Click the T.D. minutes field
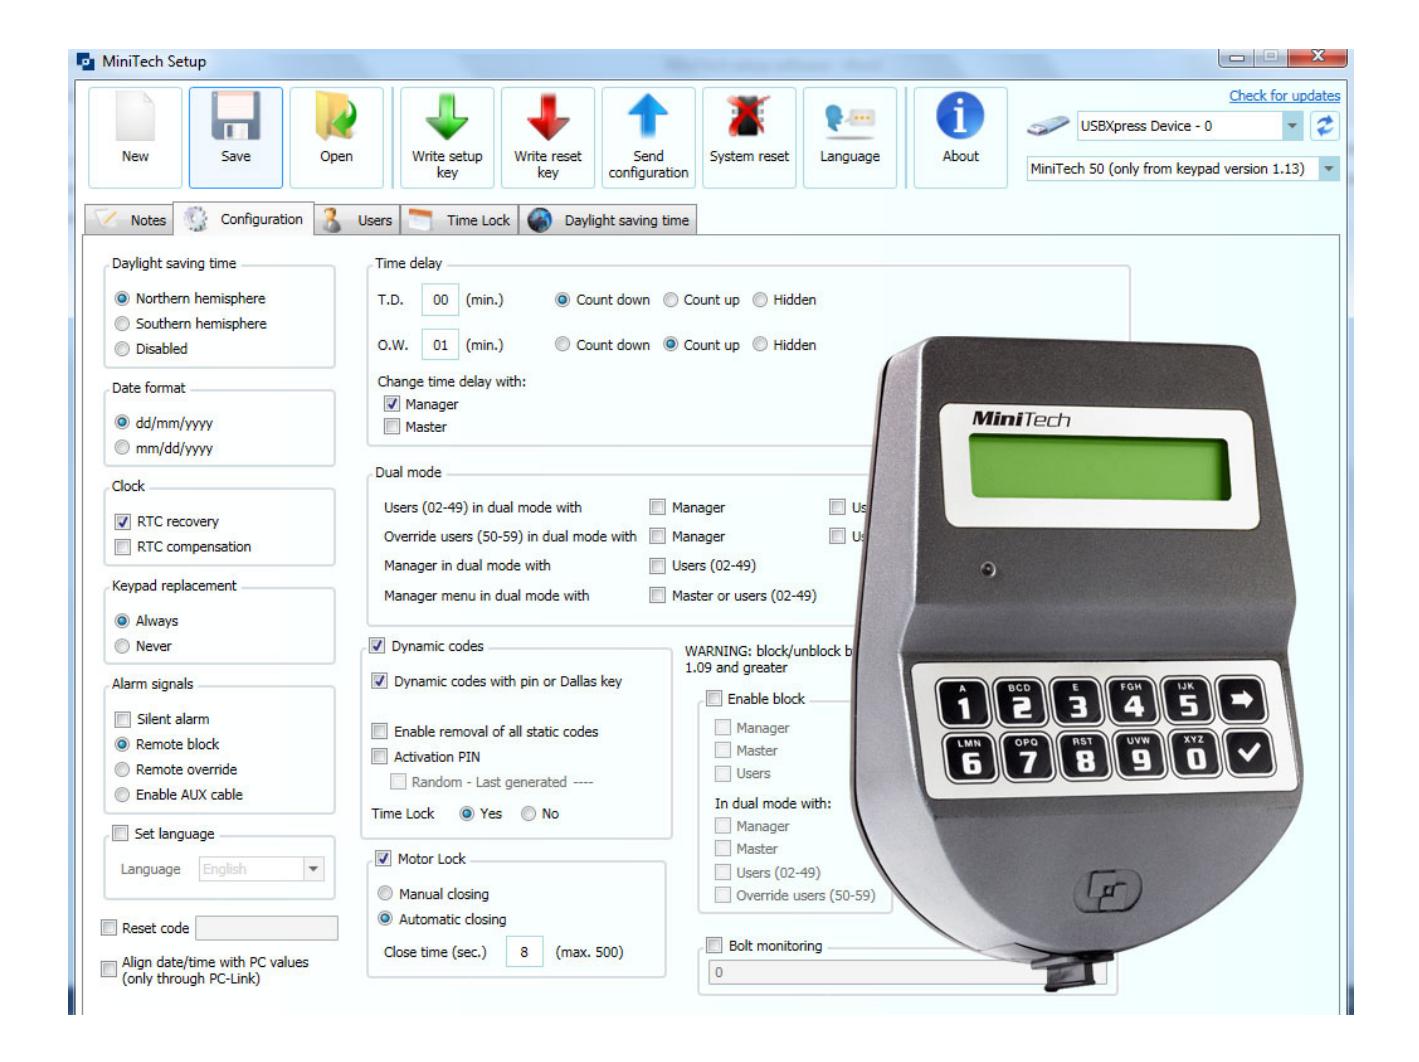This screenshot has width=1419, height=1062. [440, 300]
